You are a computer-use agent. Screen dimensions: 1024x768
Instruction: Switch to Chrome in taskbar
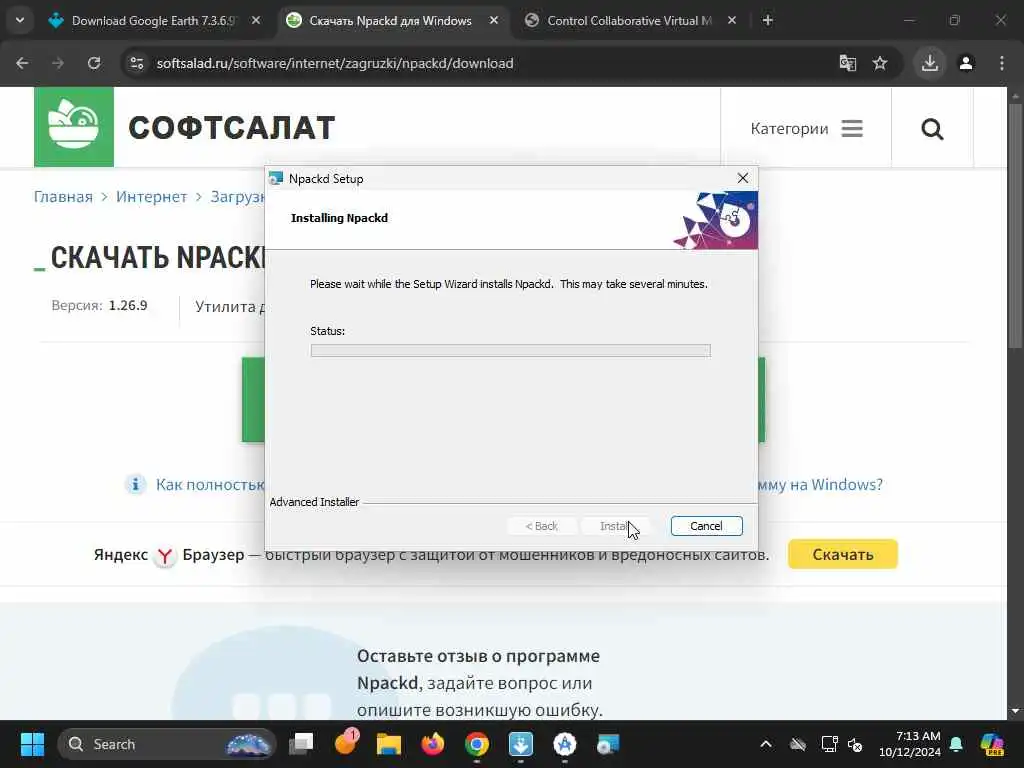coord(477,744)
